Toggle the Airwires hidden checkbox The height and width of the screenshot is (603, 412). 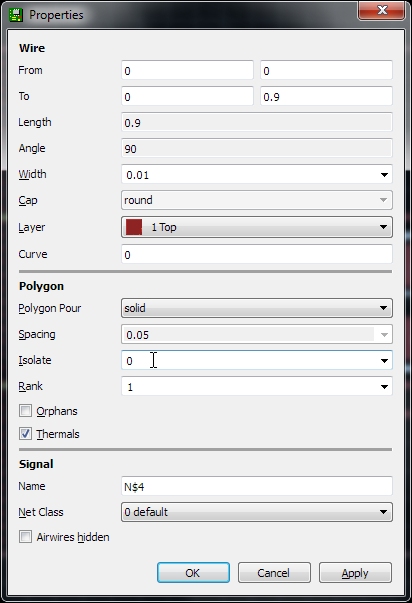point(25,536)
